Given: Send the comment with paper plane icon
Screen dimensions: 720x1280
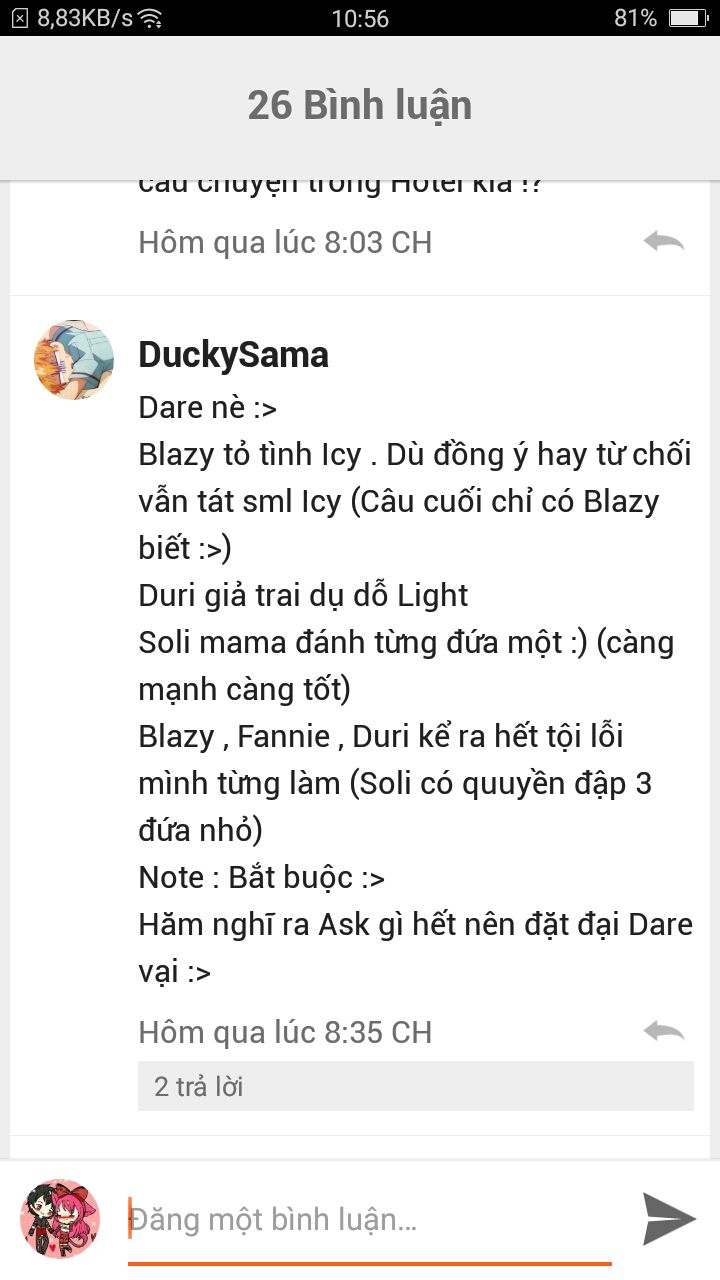Looking at the screenshot, I should tap(669, 1219).
